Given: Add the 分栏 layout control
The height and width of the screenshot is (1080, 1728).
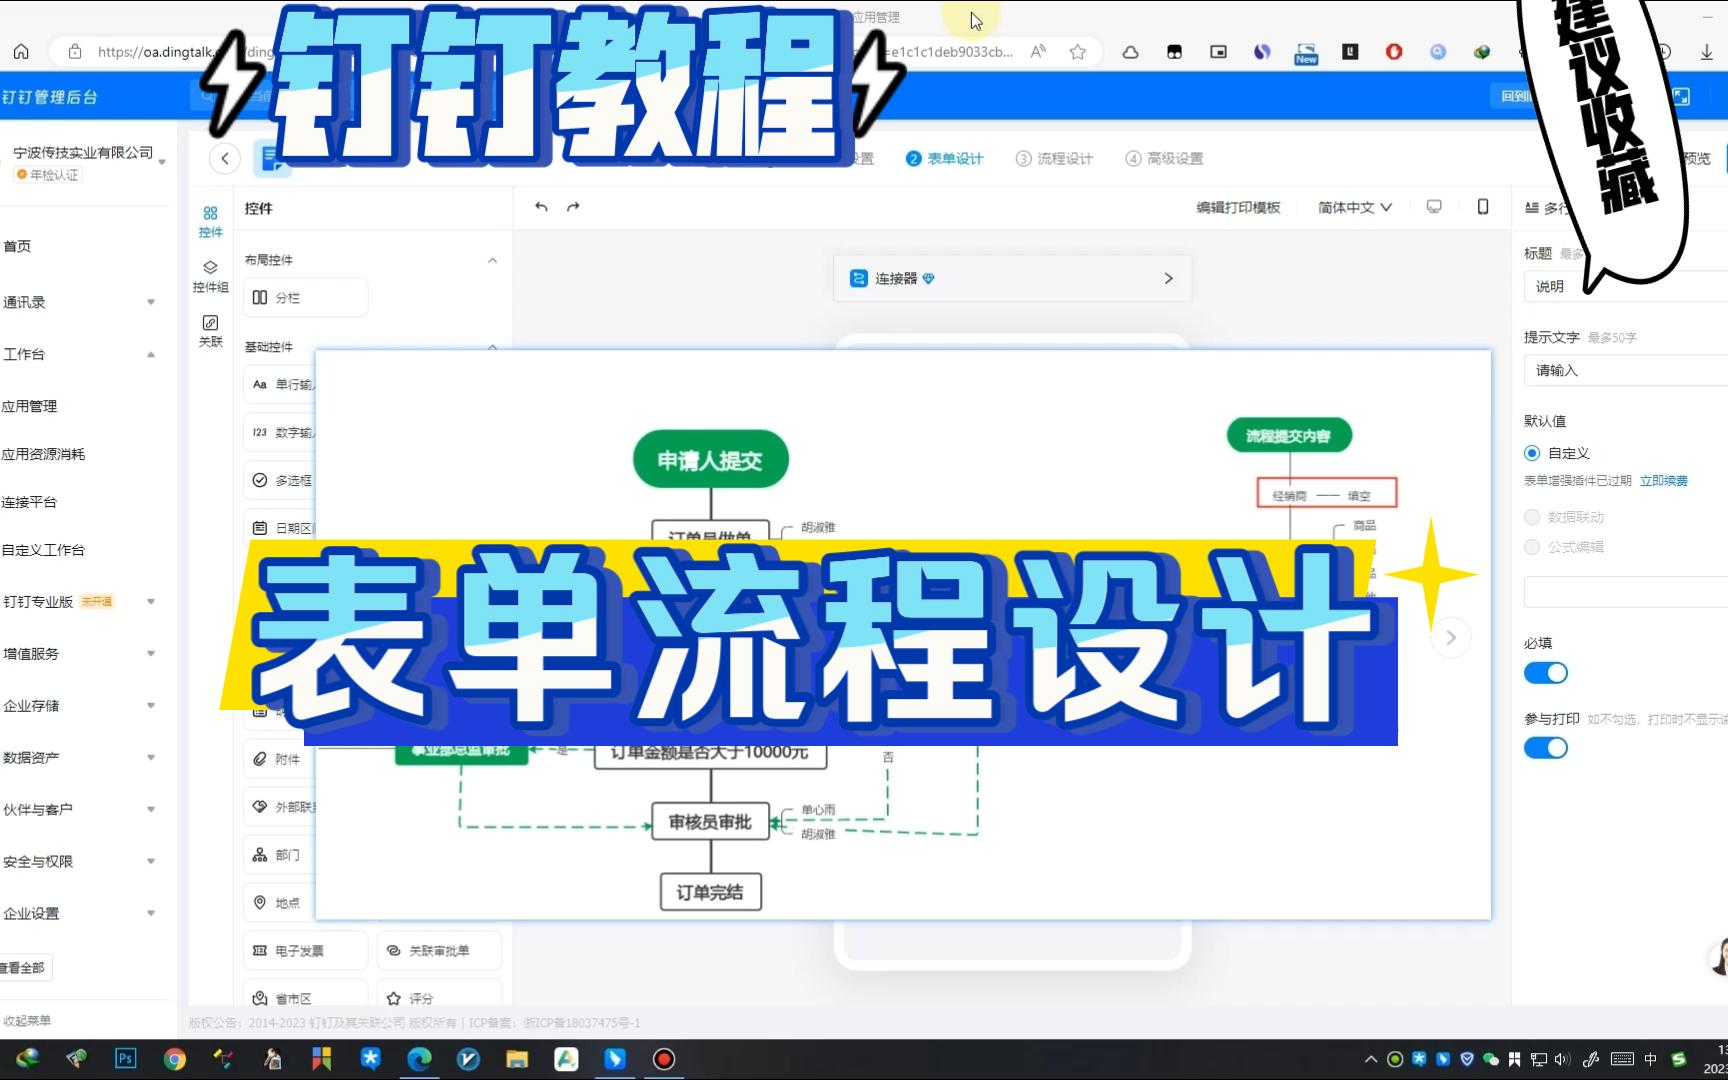Looking at the screenshot, I should [305, 298].
